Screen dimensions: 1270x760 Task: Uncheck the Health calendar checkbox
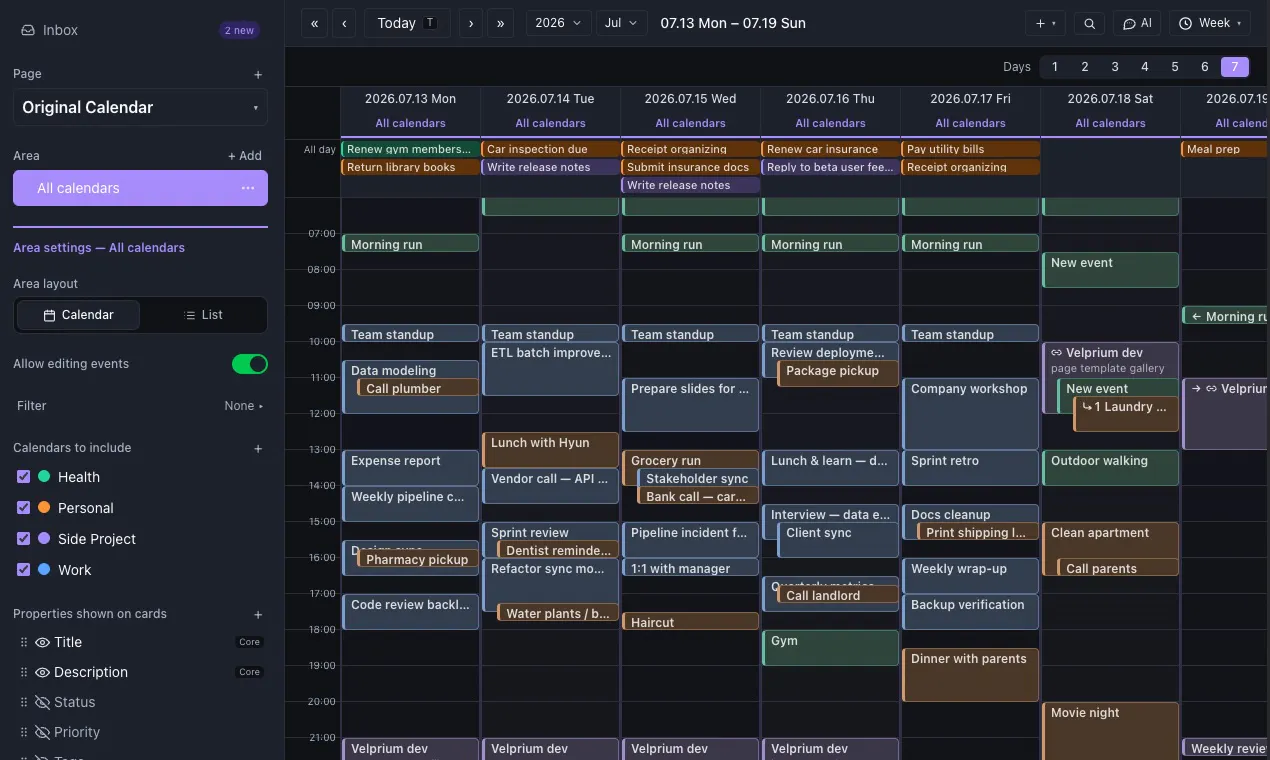24,477
